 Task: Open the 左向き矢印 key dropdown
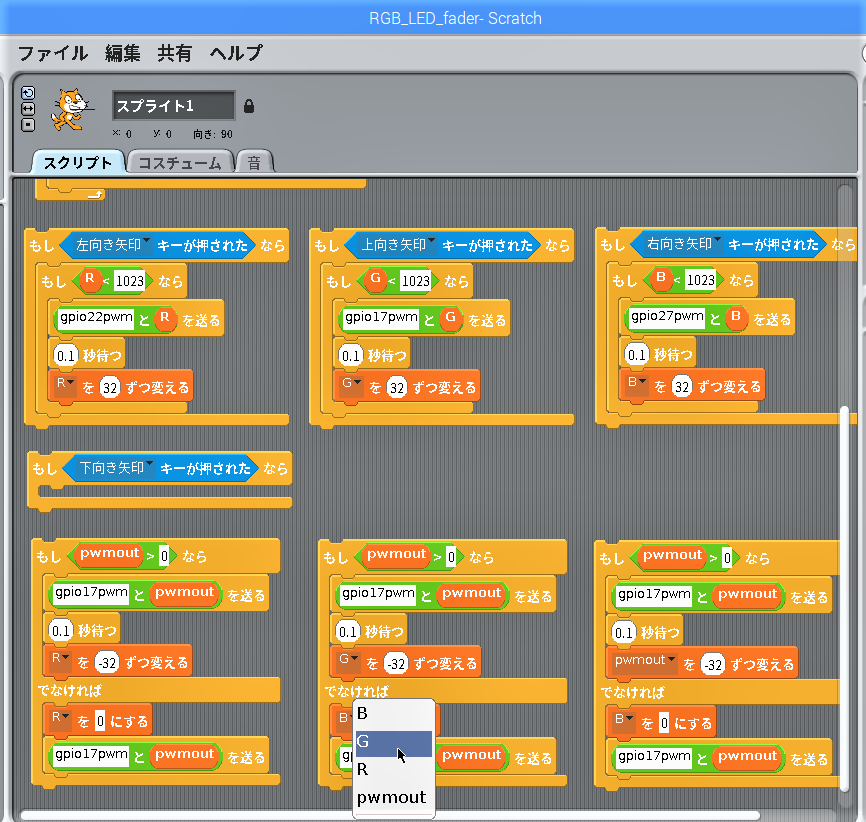[x=112, y=245]
